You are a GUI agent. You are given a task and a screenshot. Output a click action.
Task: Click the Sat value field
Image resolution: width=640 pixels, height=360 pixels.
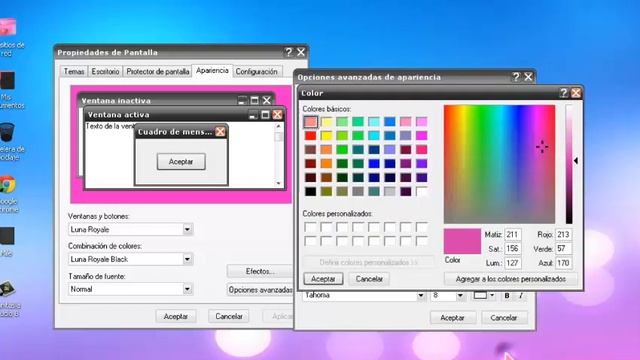coord(513,249)
